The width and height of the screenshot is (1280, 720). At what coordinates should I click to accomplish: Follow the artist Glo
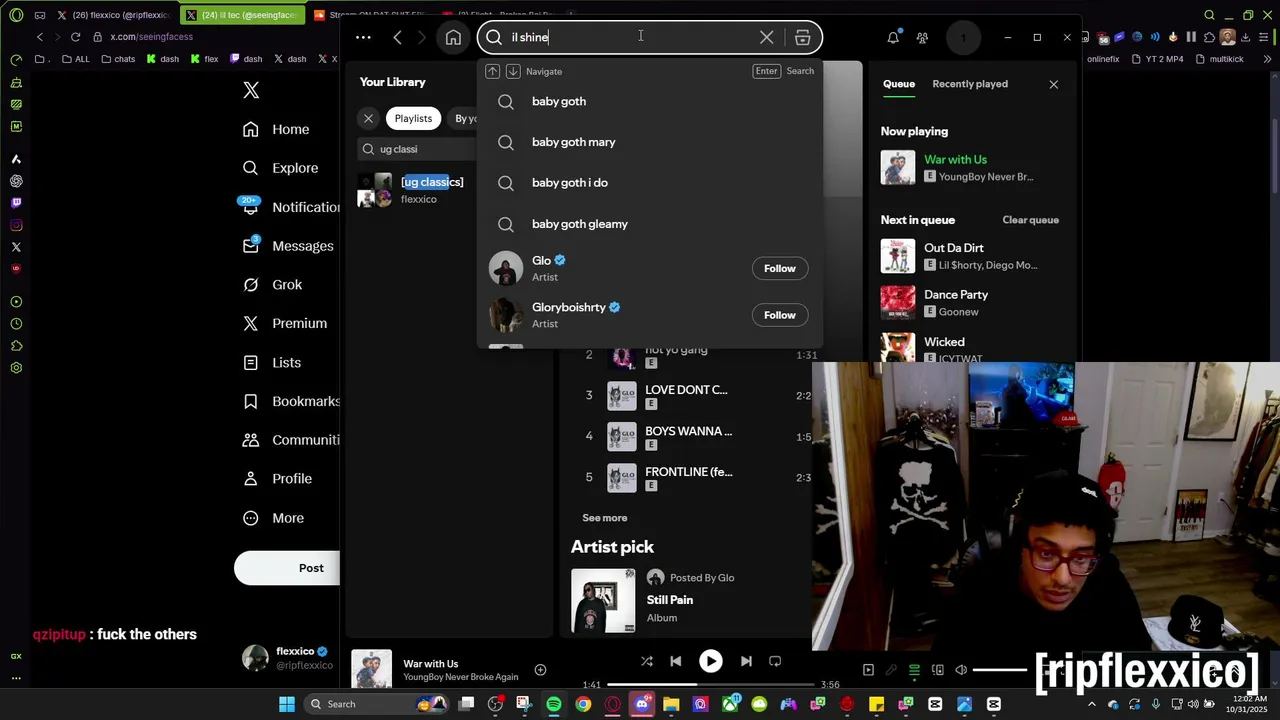780,268
